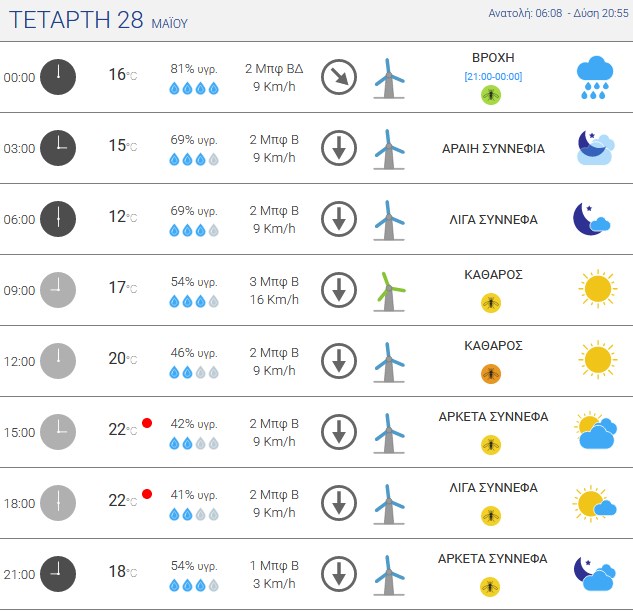Viewport: 633px width, 611px height.
Task: Click the moon and cloud icon at 06:00
Action: [592, 219]
